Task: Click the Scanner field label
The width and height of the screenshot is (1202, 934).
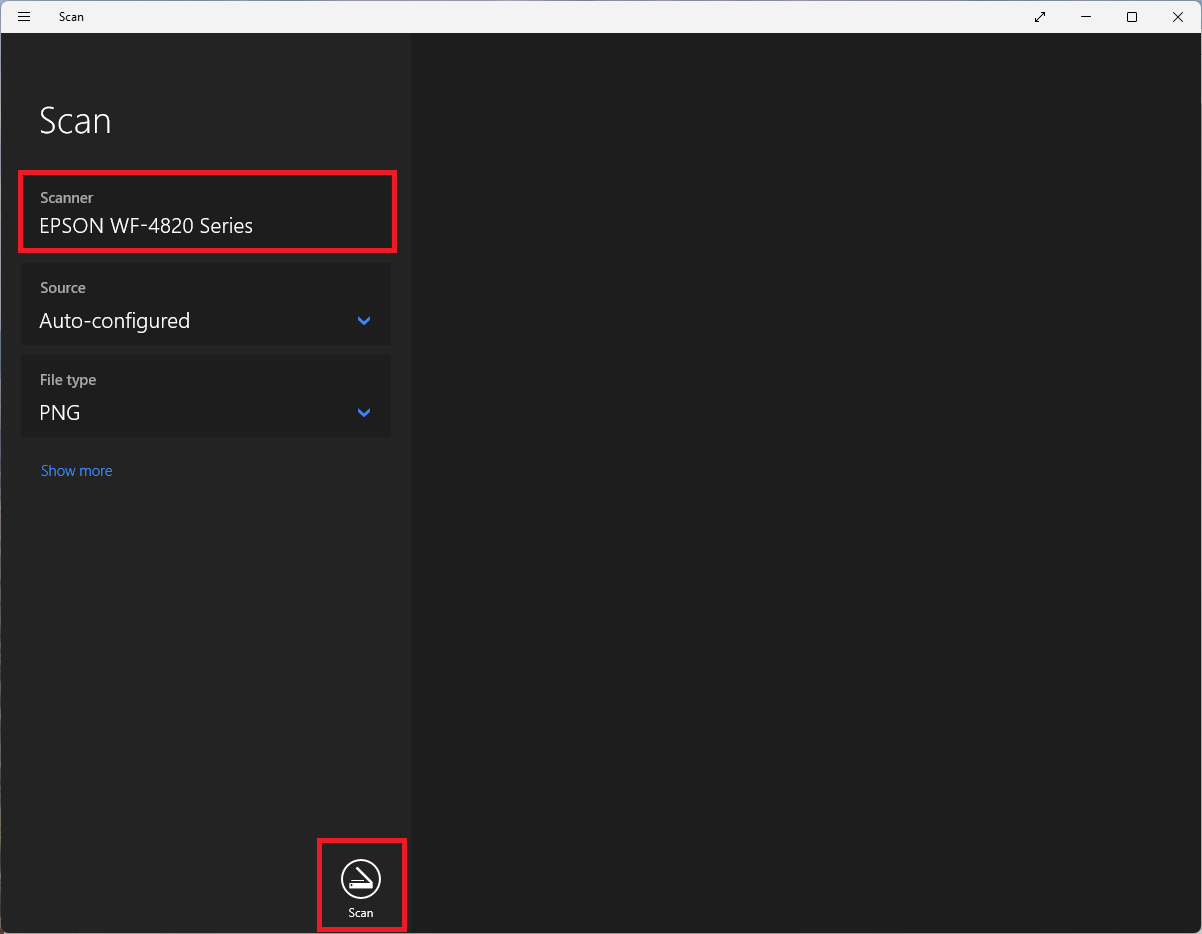Action: pos(67,198)
